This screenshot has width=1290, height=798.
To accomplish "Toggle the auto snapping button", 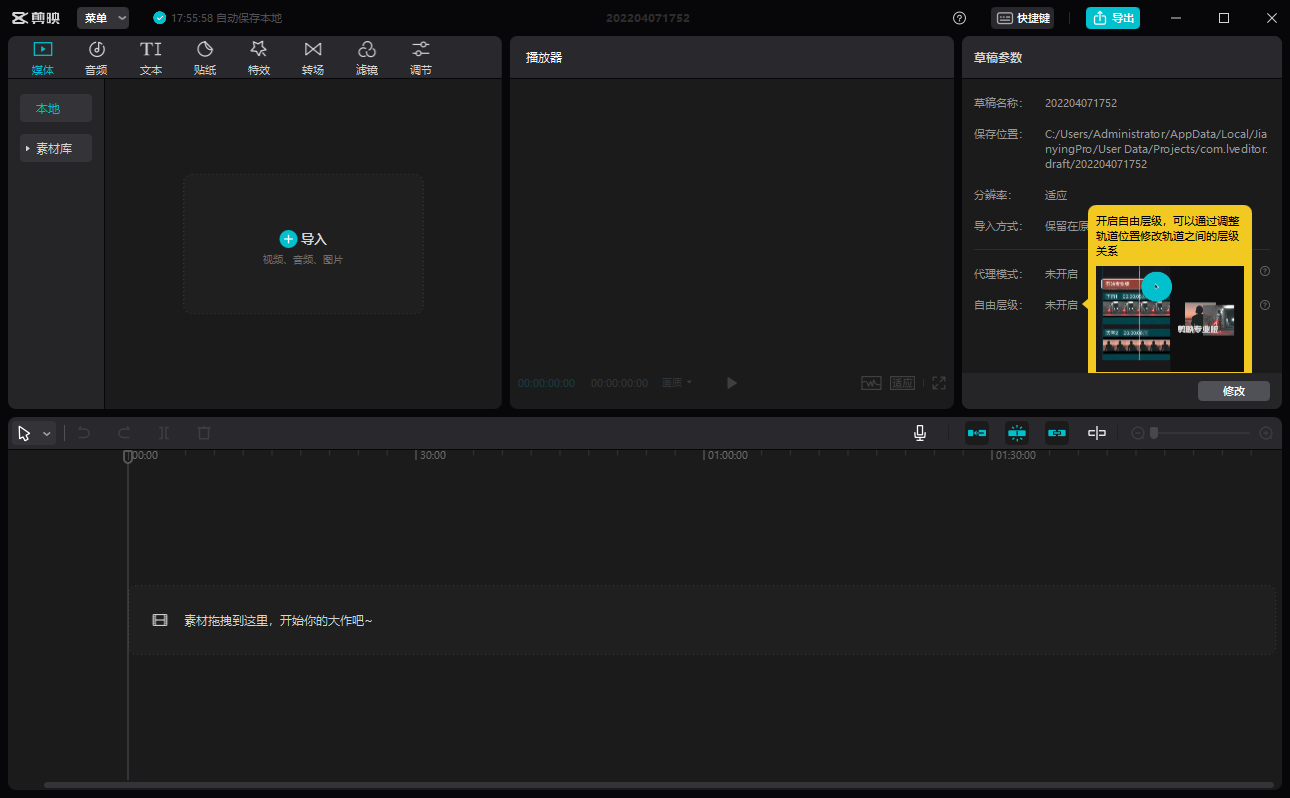I will (x=1017, y=433).
